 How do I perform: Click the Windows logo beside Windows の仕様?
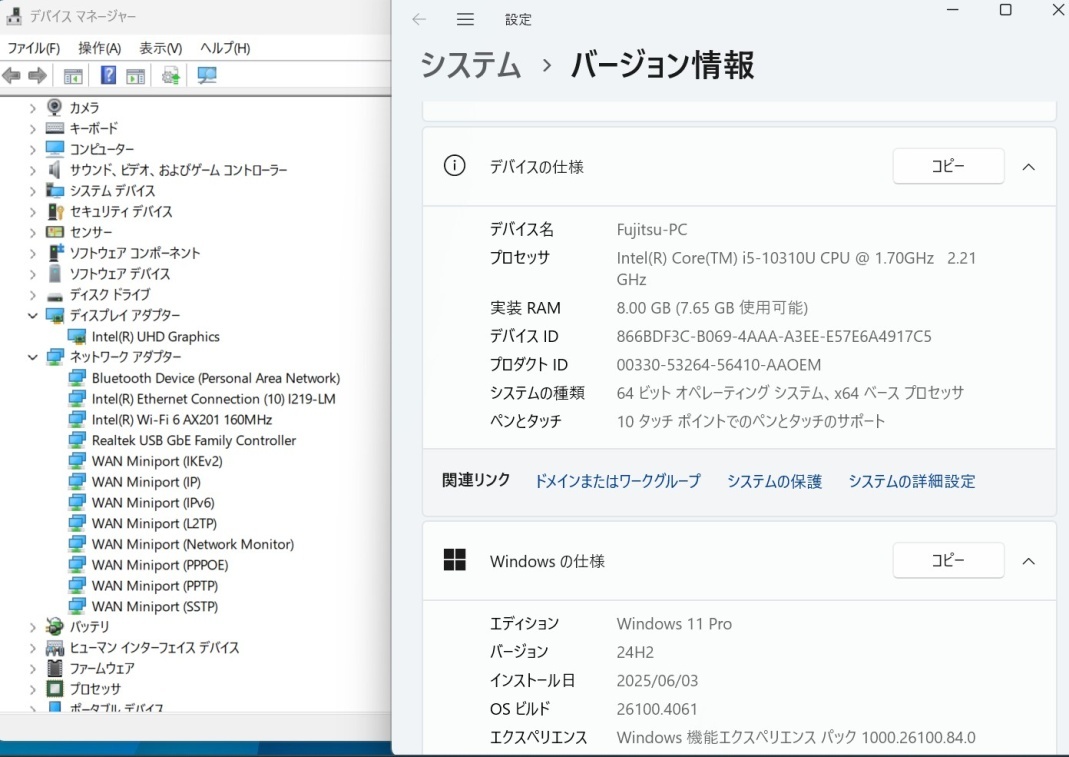tap(455, 560)
